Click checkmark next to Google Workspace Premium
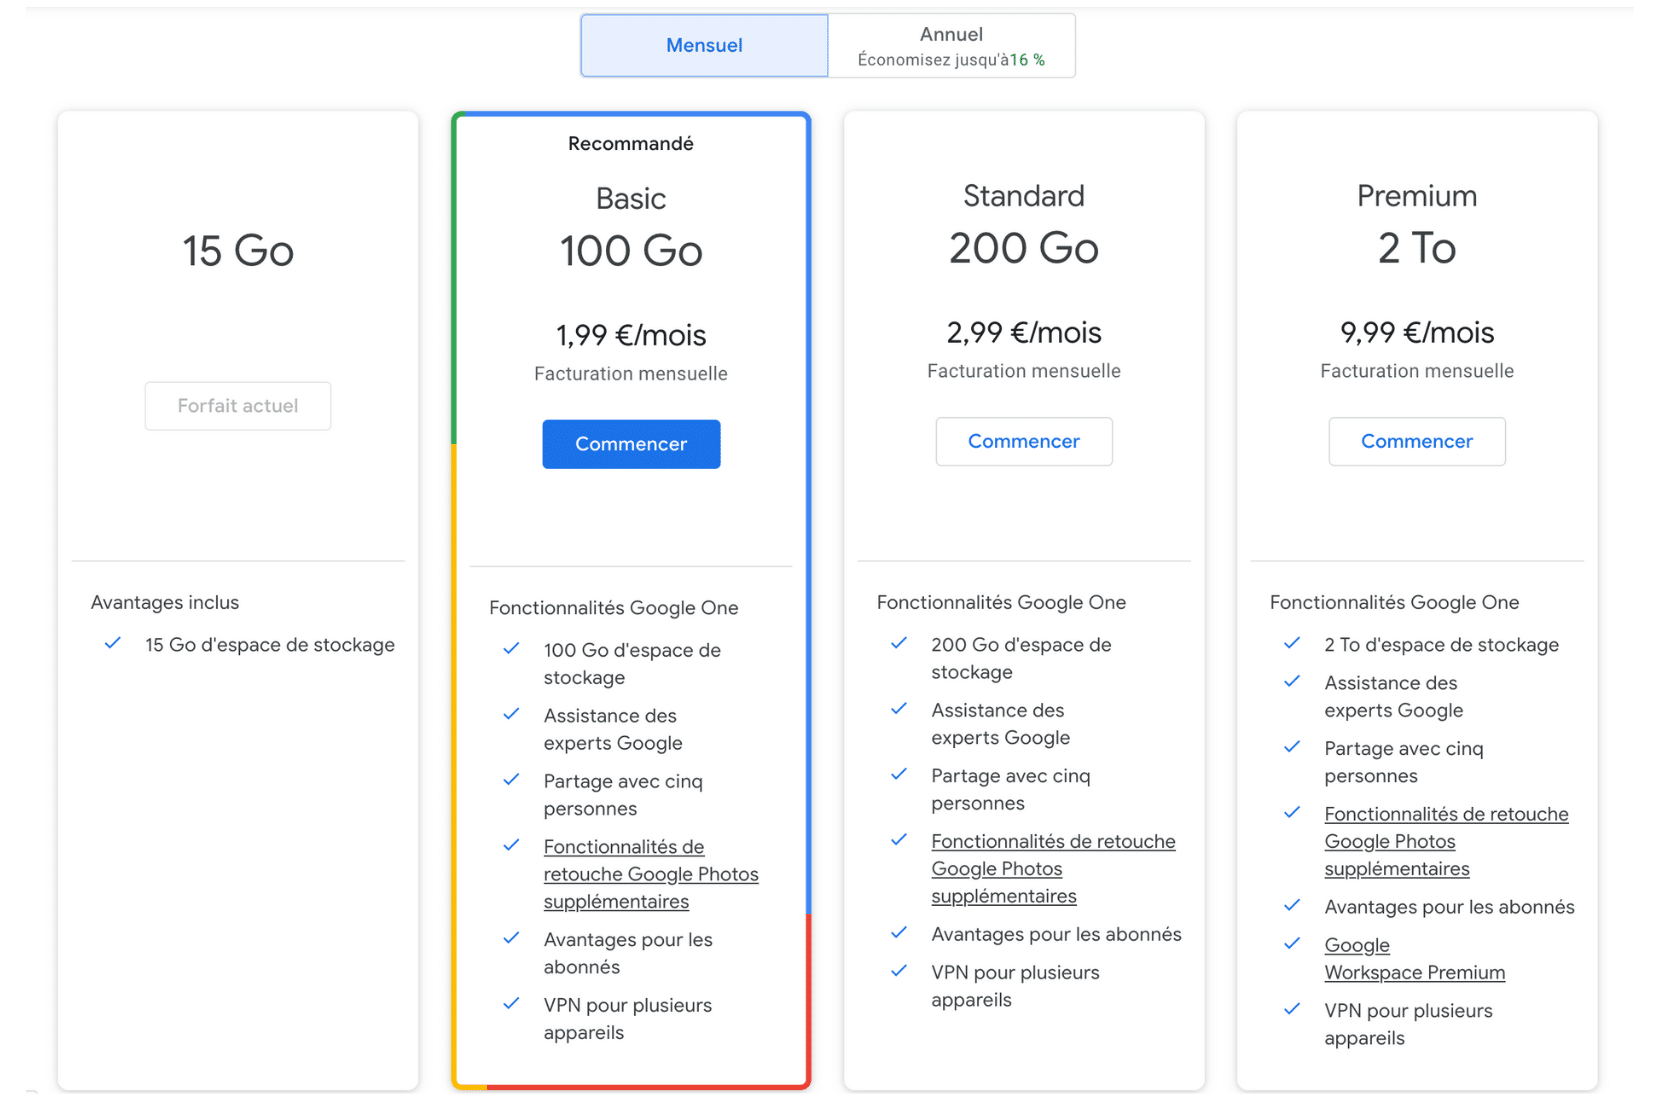Viewport: 1660px width, 1100px height. (1292, 943)
